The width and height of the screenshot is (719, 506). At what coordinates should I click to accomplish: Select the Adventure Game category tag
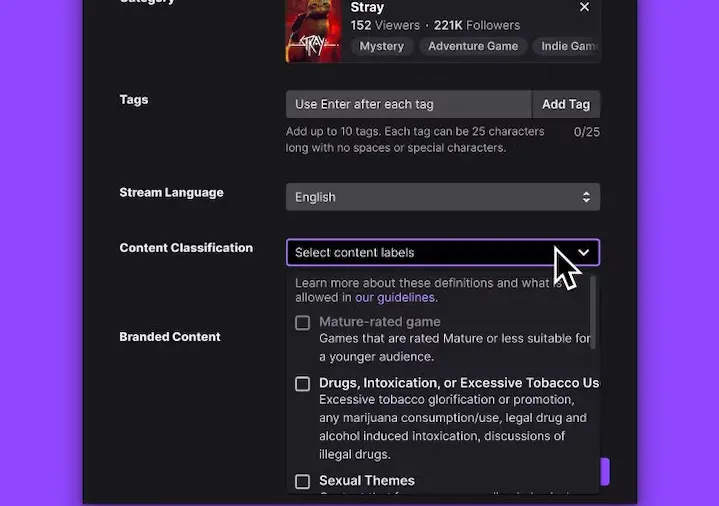click(x=473, y=46)
